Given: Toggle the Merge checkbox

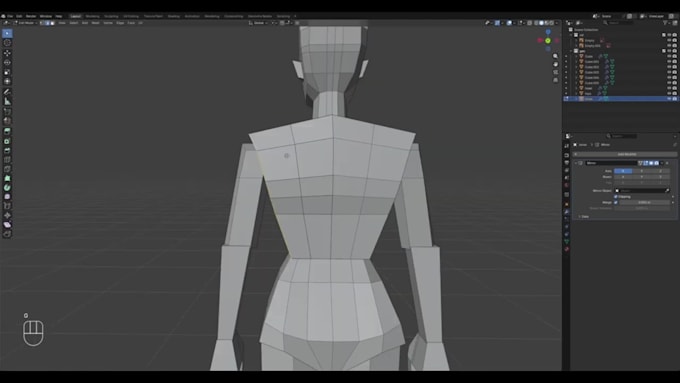Looking at the screenshot, I should click(x=616, y=202).
